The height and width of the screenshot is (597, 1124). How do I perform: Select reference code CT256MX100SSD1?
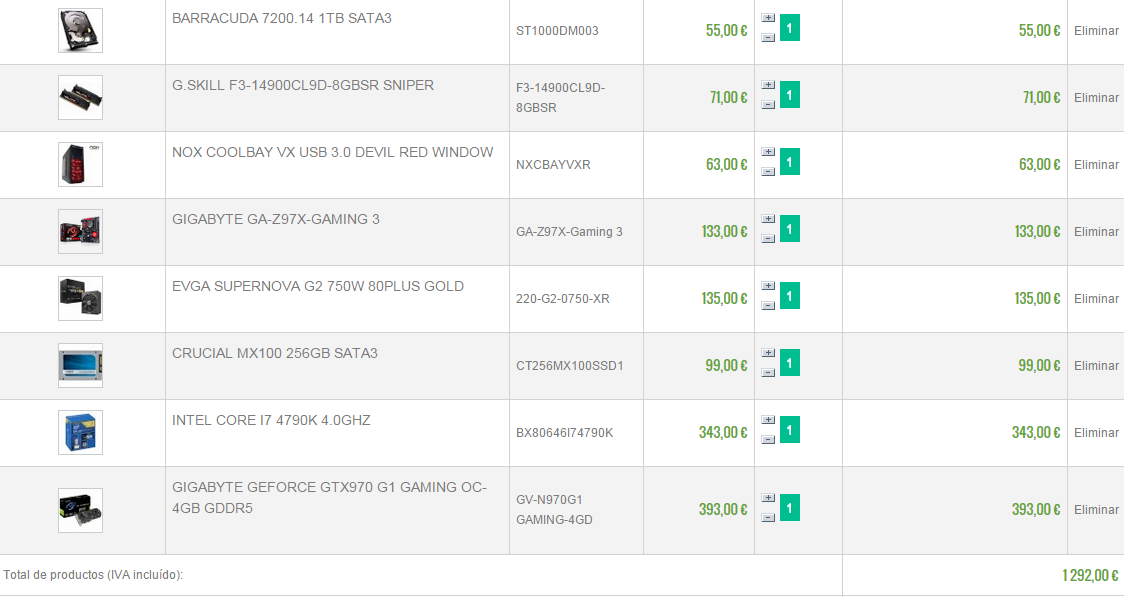[570, 366]
